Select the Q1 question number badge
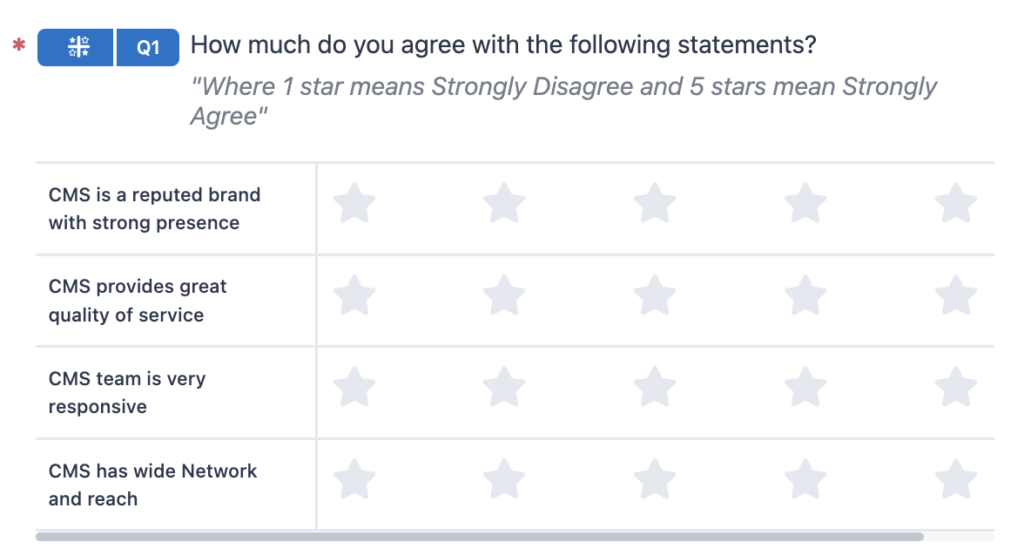 coord(148,47)
